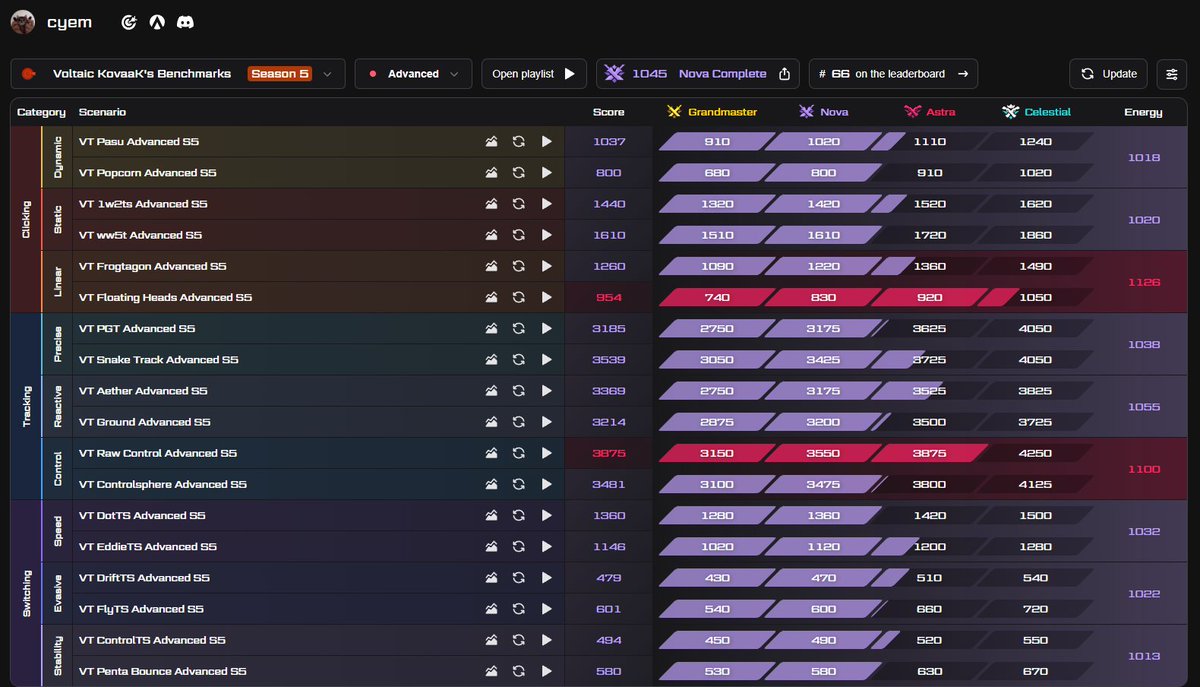Viewport: 1200px width, 687px height.
Task: Play VT Penta Bounce Advanced S5 scenario
Action: click(x=546, y=671)
